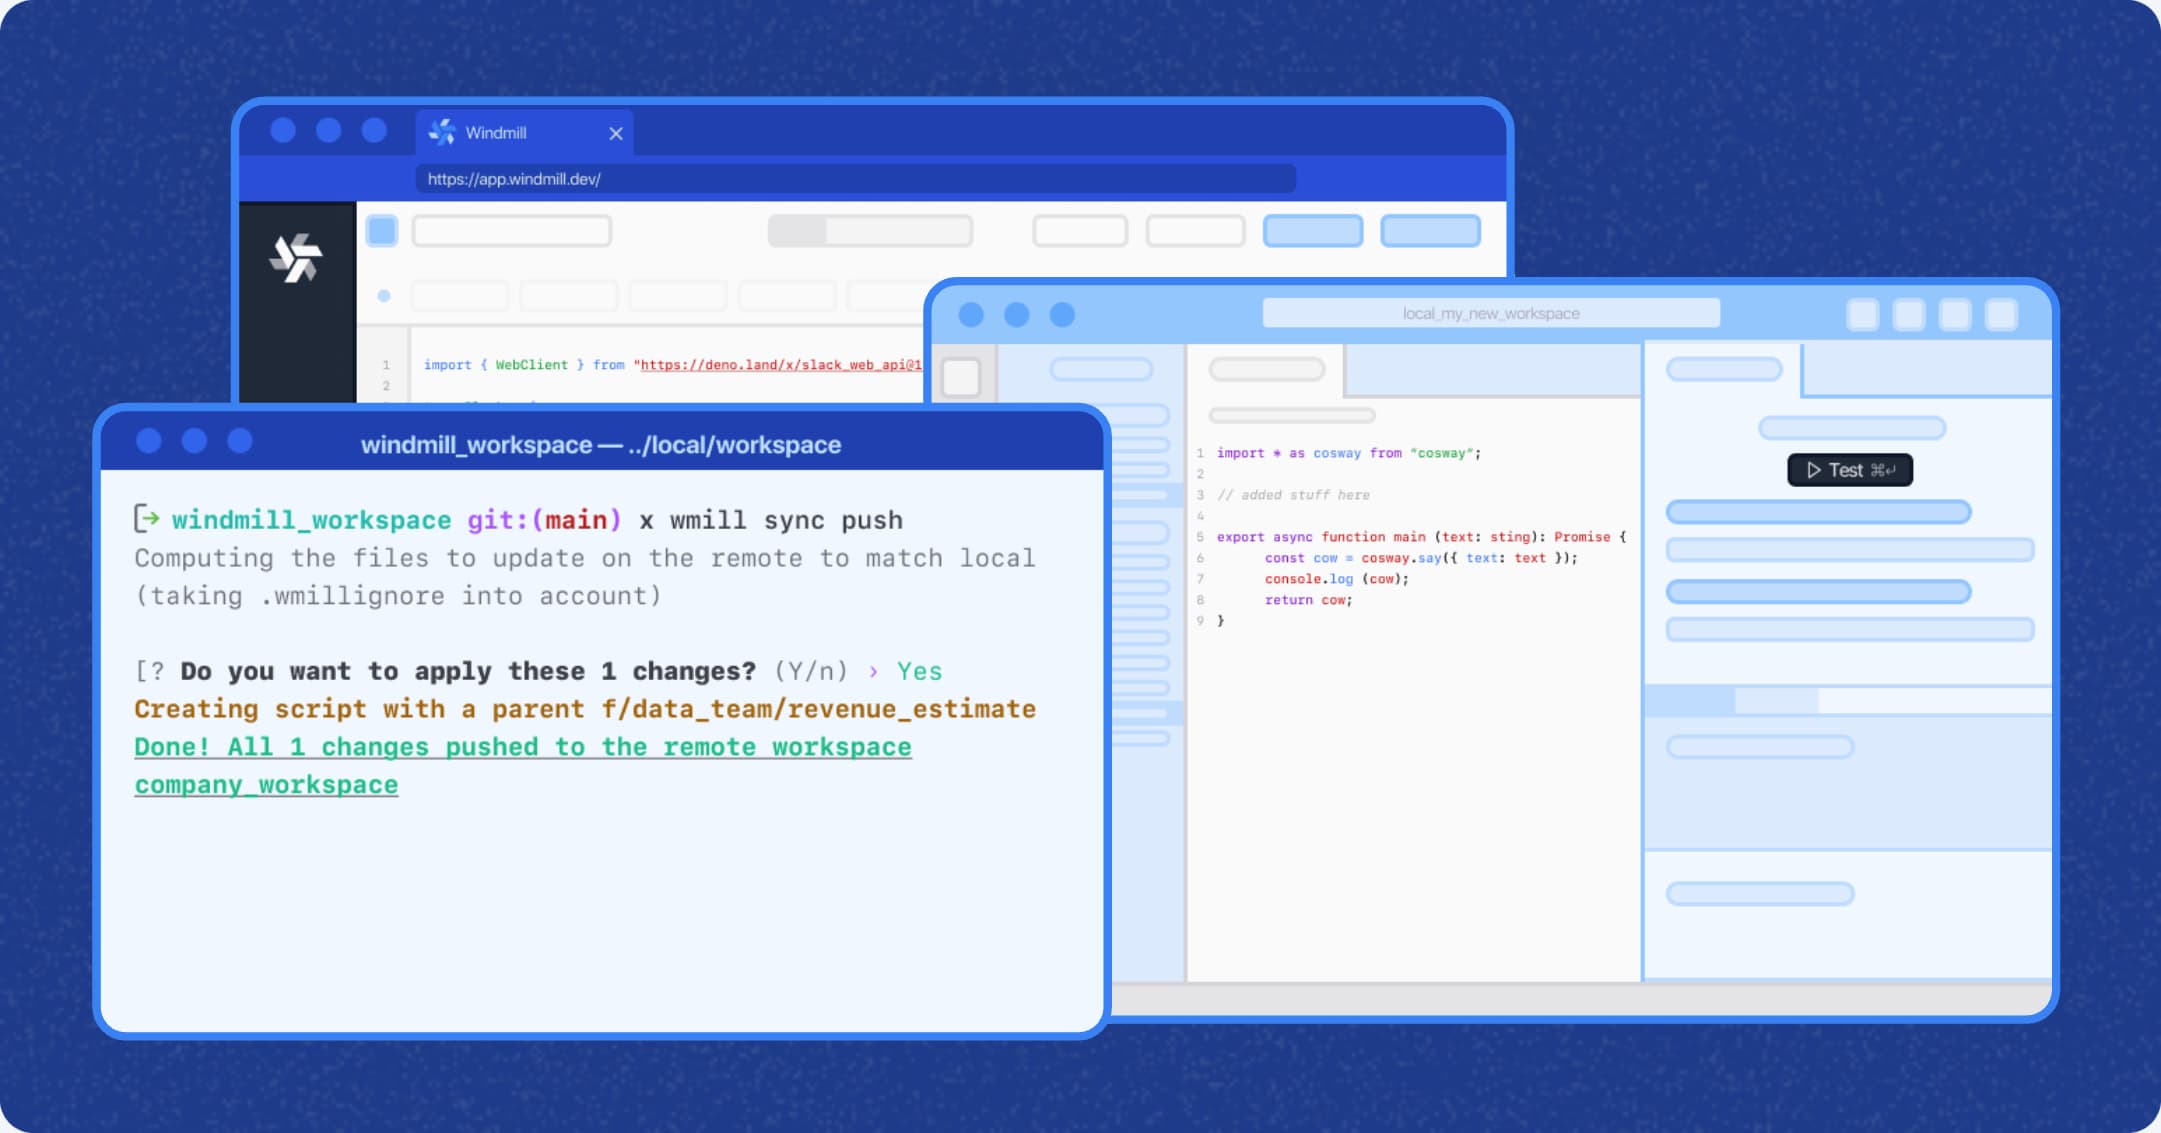Click the play icon on Test button

[1814, 470]
